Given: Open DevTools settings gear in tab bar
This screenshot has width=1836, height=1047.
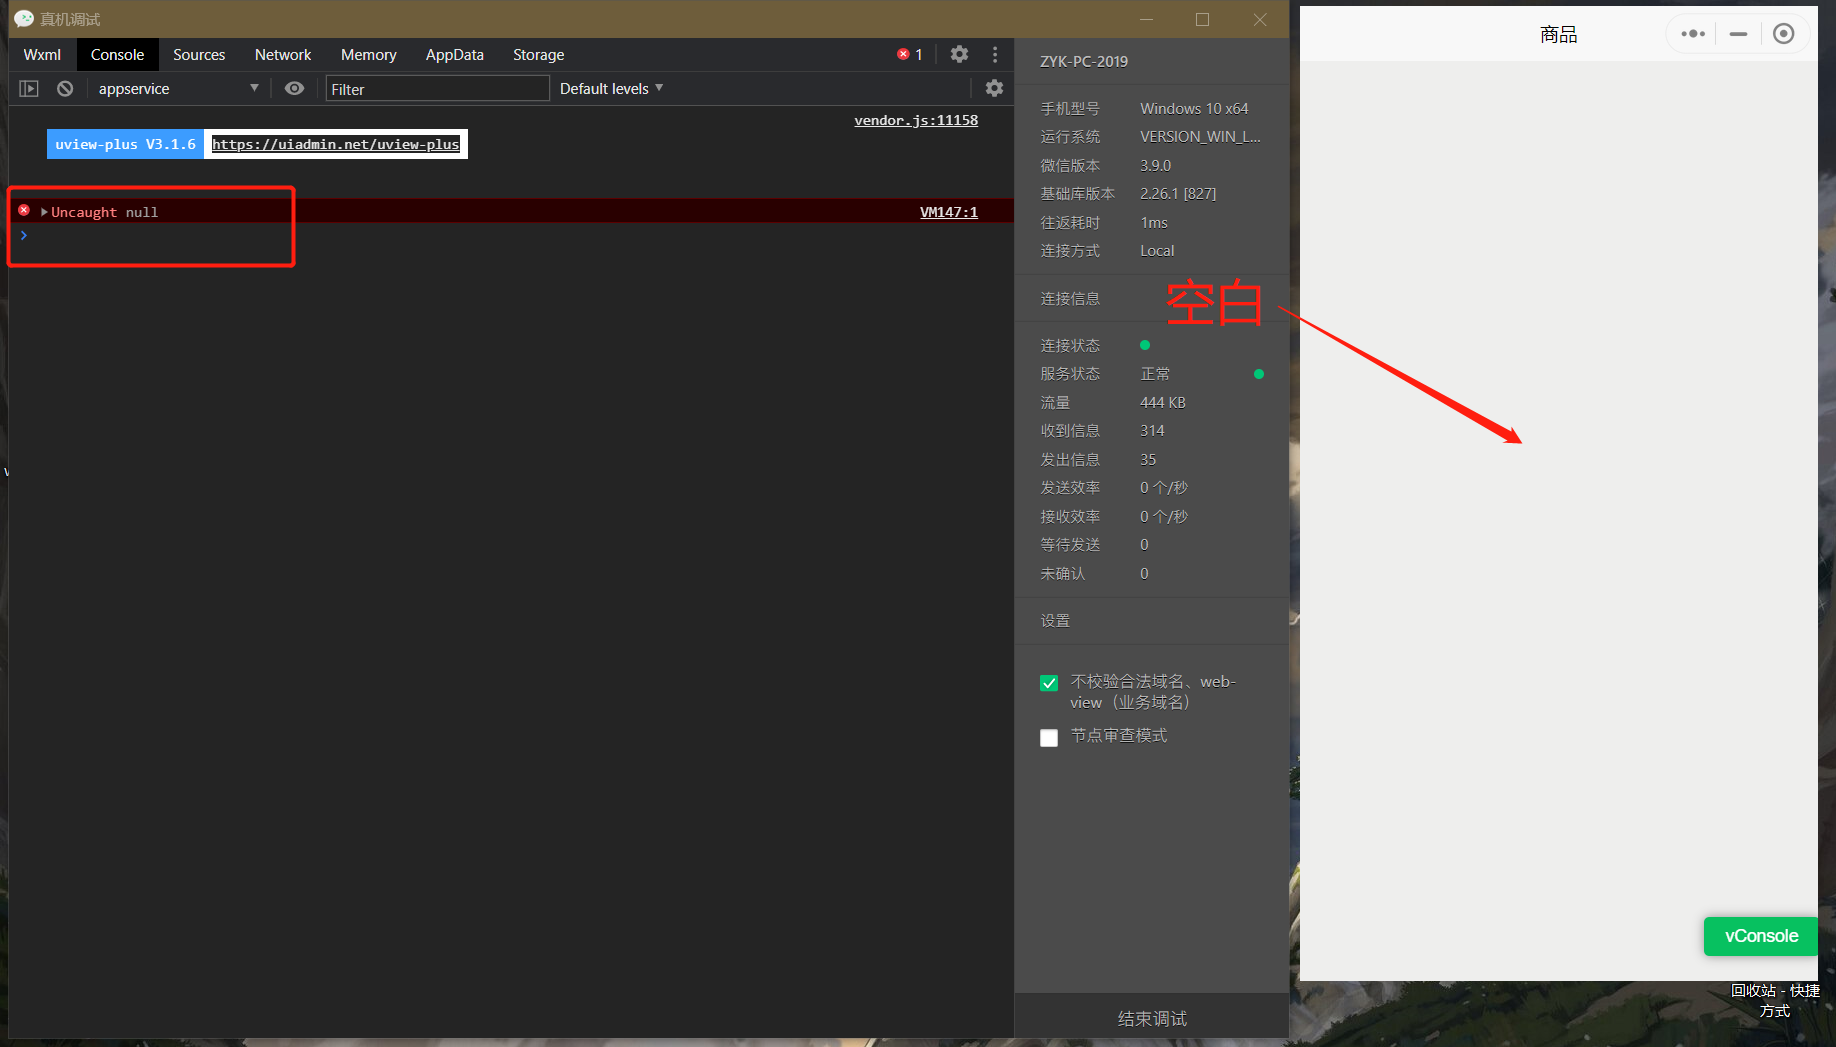Looking at the screenshot, I should coord(959,54).
